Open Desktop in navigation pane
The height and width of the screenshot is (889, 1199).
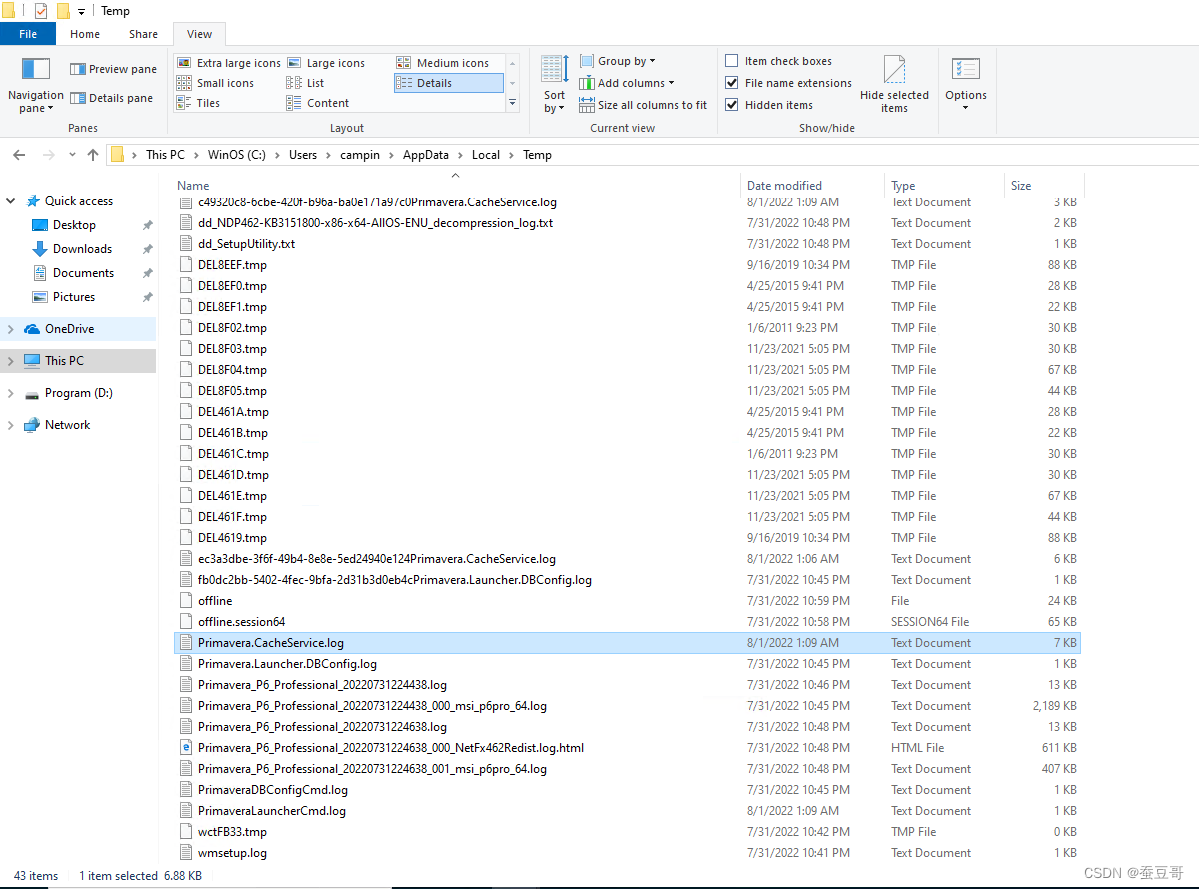[x=74, y=225]
